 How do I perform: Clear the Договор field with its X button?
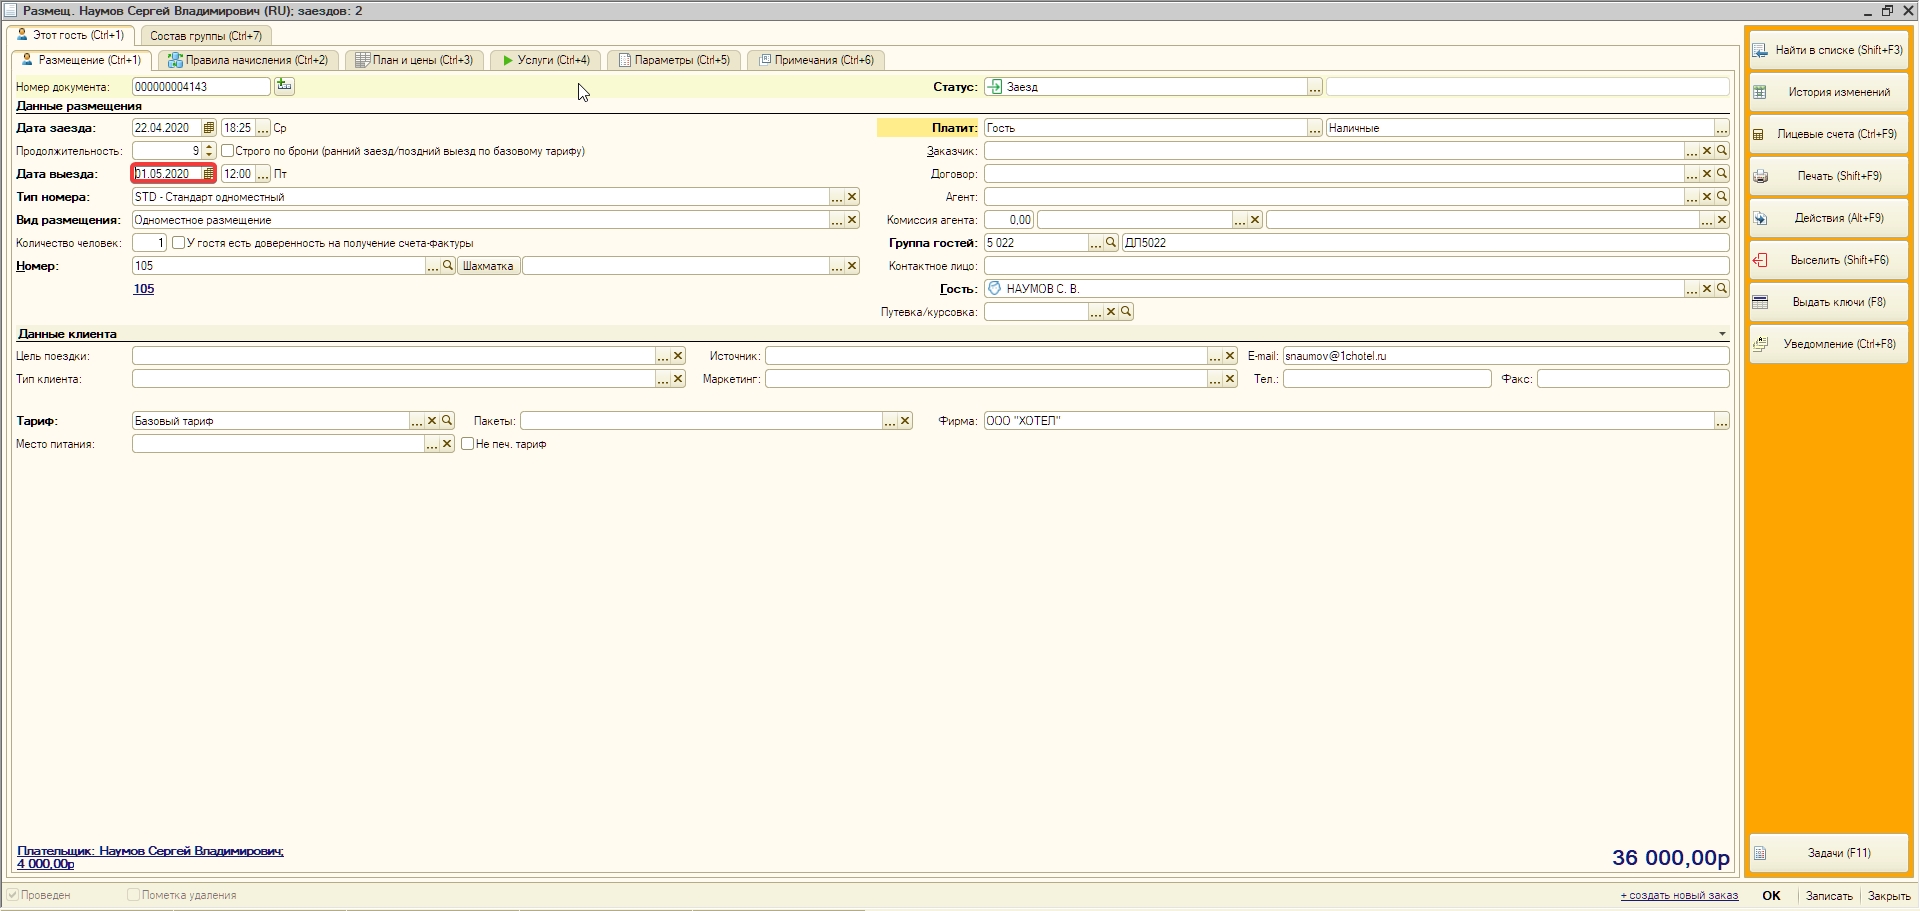(1707, 174)
